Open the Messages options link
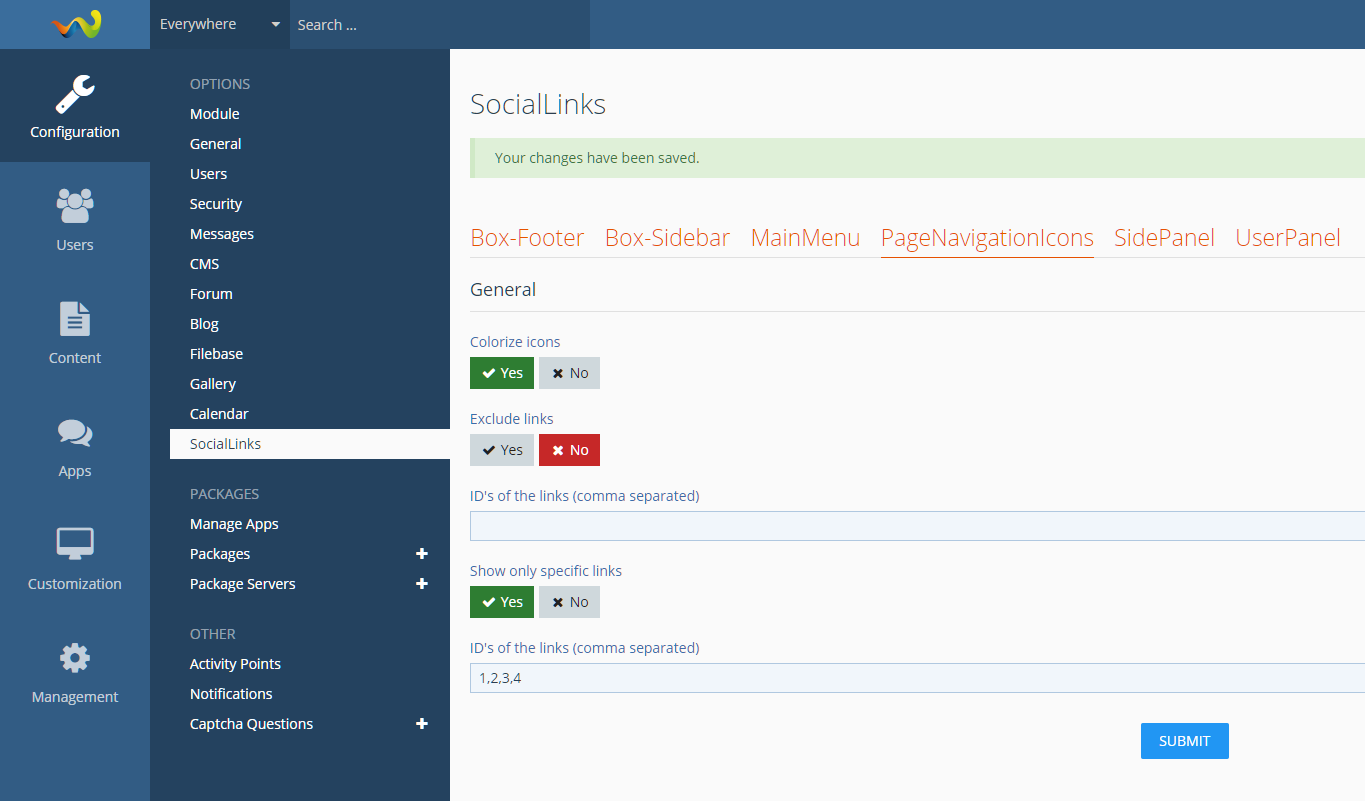This screenshot has width=1365, height=801. [x=222, y=234]
